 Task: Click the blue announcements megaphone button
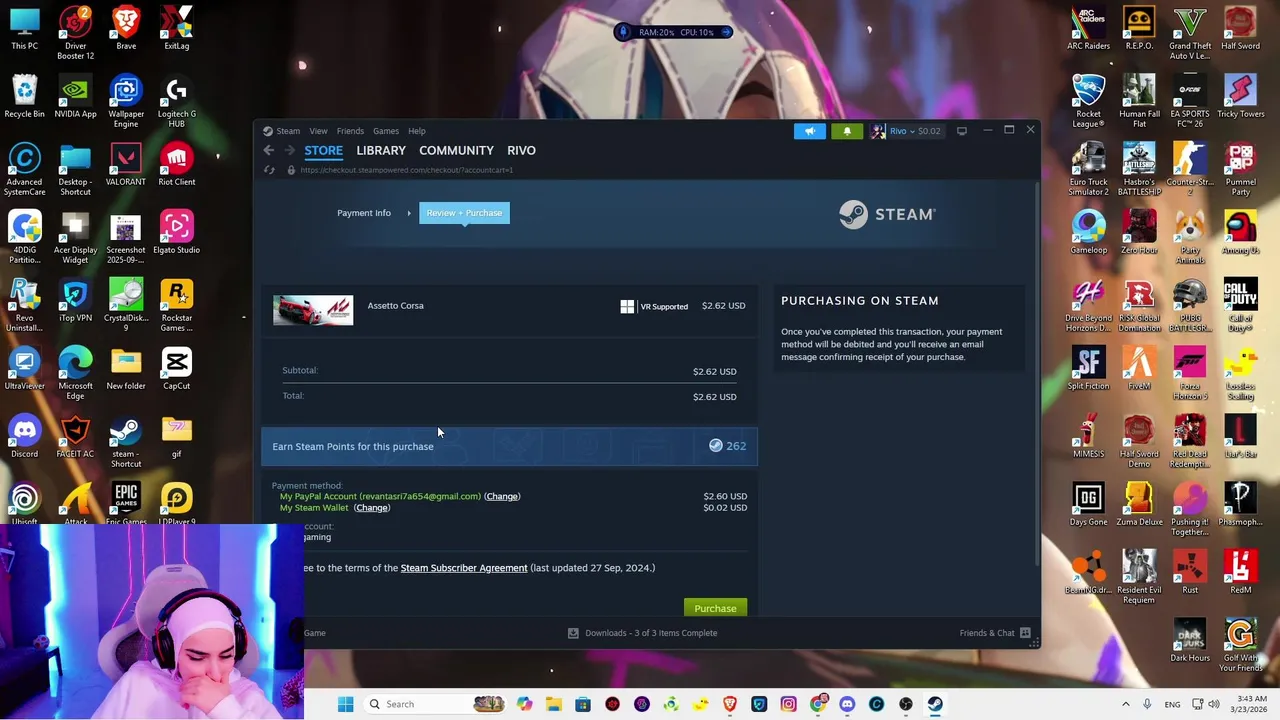810,131
